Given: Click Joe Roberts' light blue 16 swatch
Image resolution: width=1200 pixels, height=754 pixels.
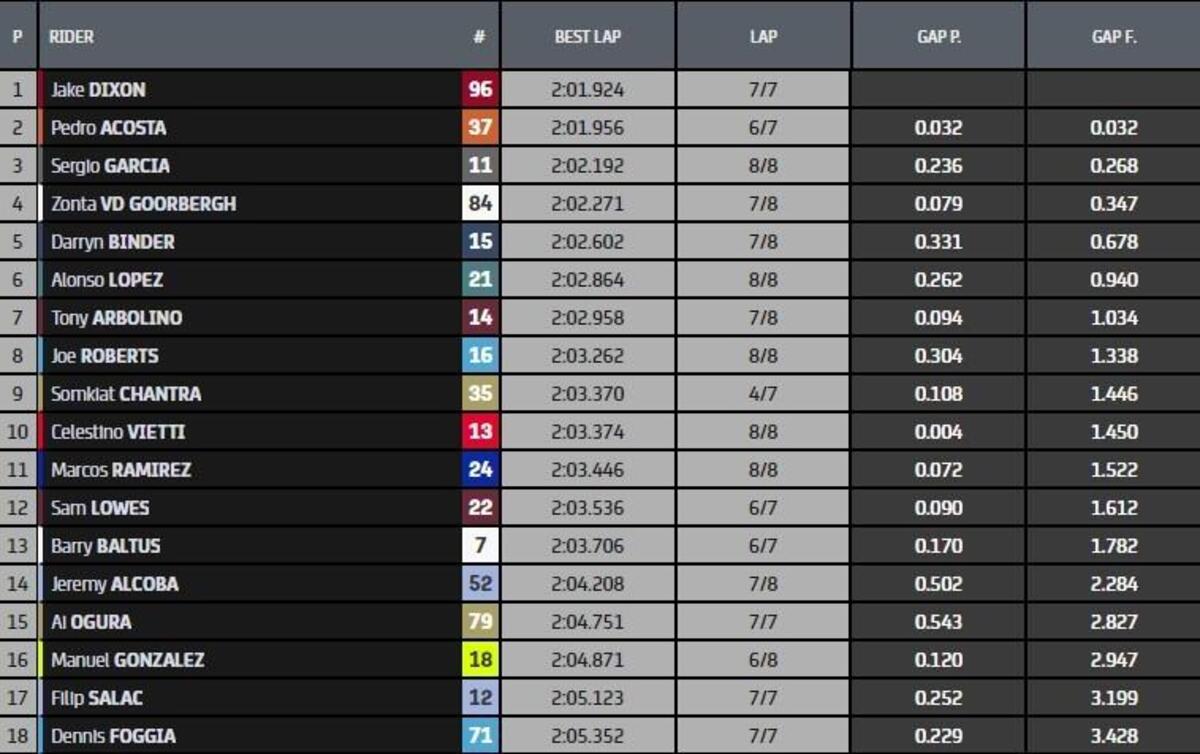Looking at the screenshot, I should [x=480, y=356].
